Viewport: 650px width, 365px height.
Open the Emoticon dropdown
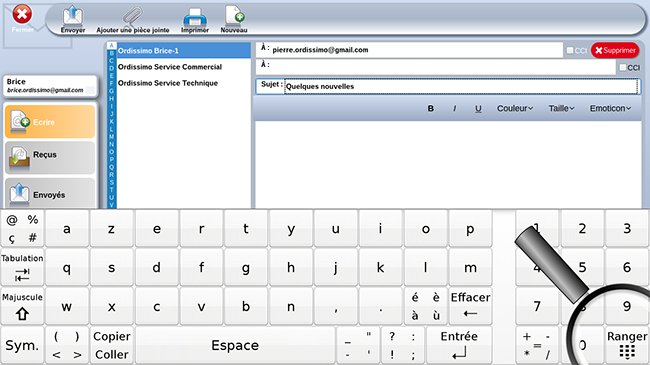(x=610, y=108)
